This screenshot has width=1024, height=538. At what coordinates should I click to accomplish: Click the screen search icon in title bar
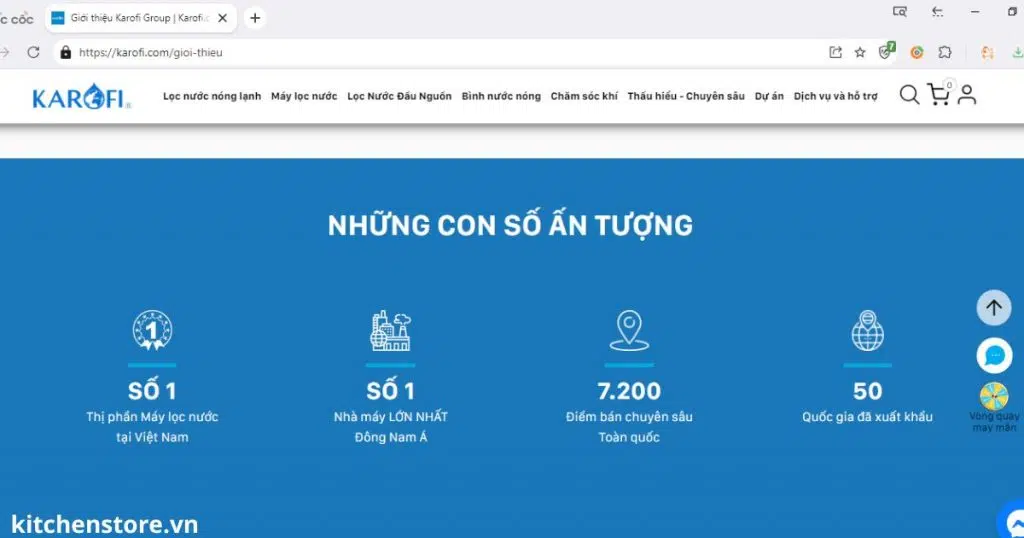(x=900, y=12)
